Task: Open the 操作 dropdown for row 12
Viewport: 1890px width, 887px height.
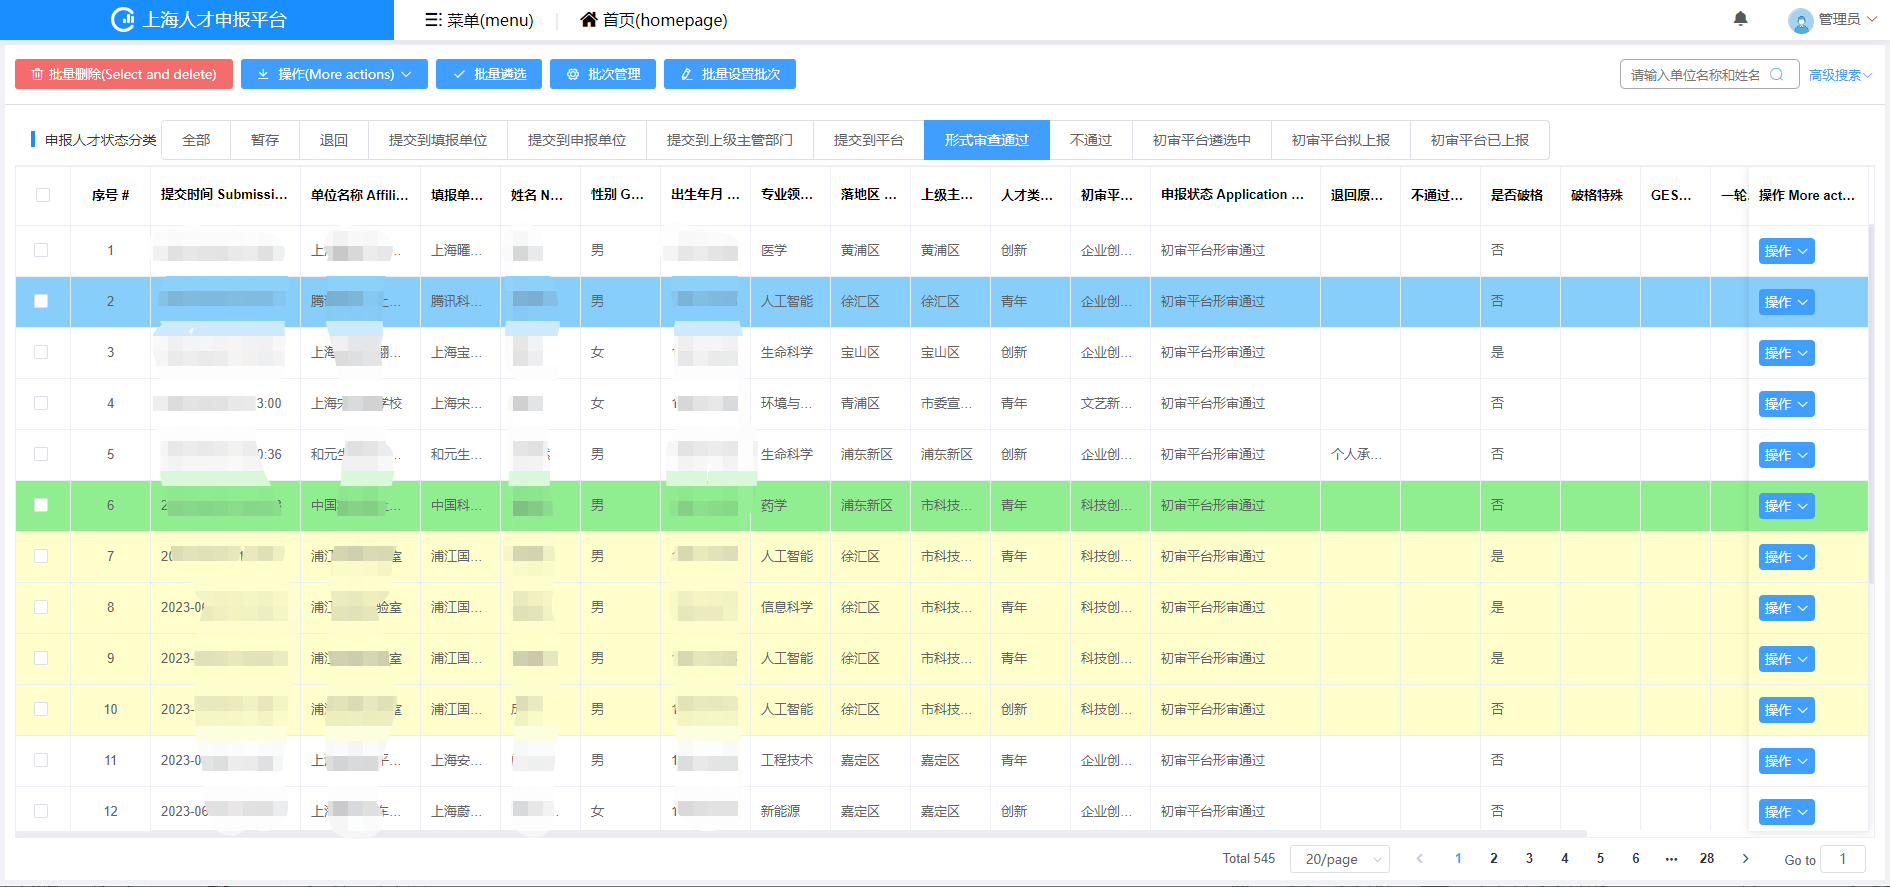Action: tap(1786, 812)
